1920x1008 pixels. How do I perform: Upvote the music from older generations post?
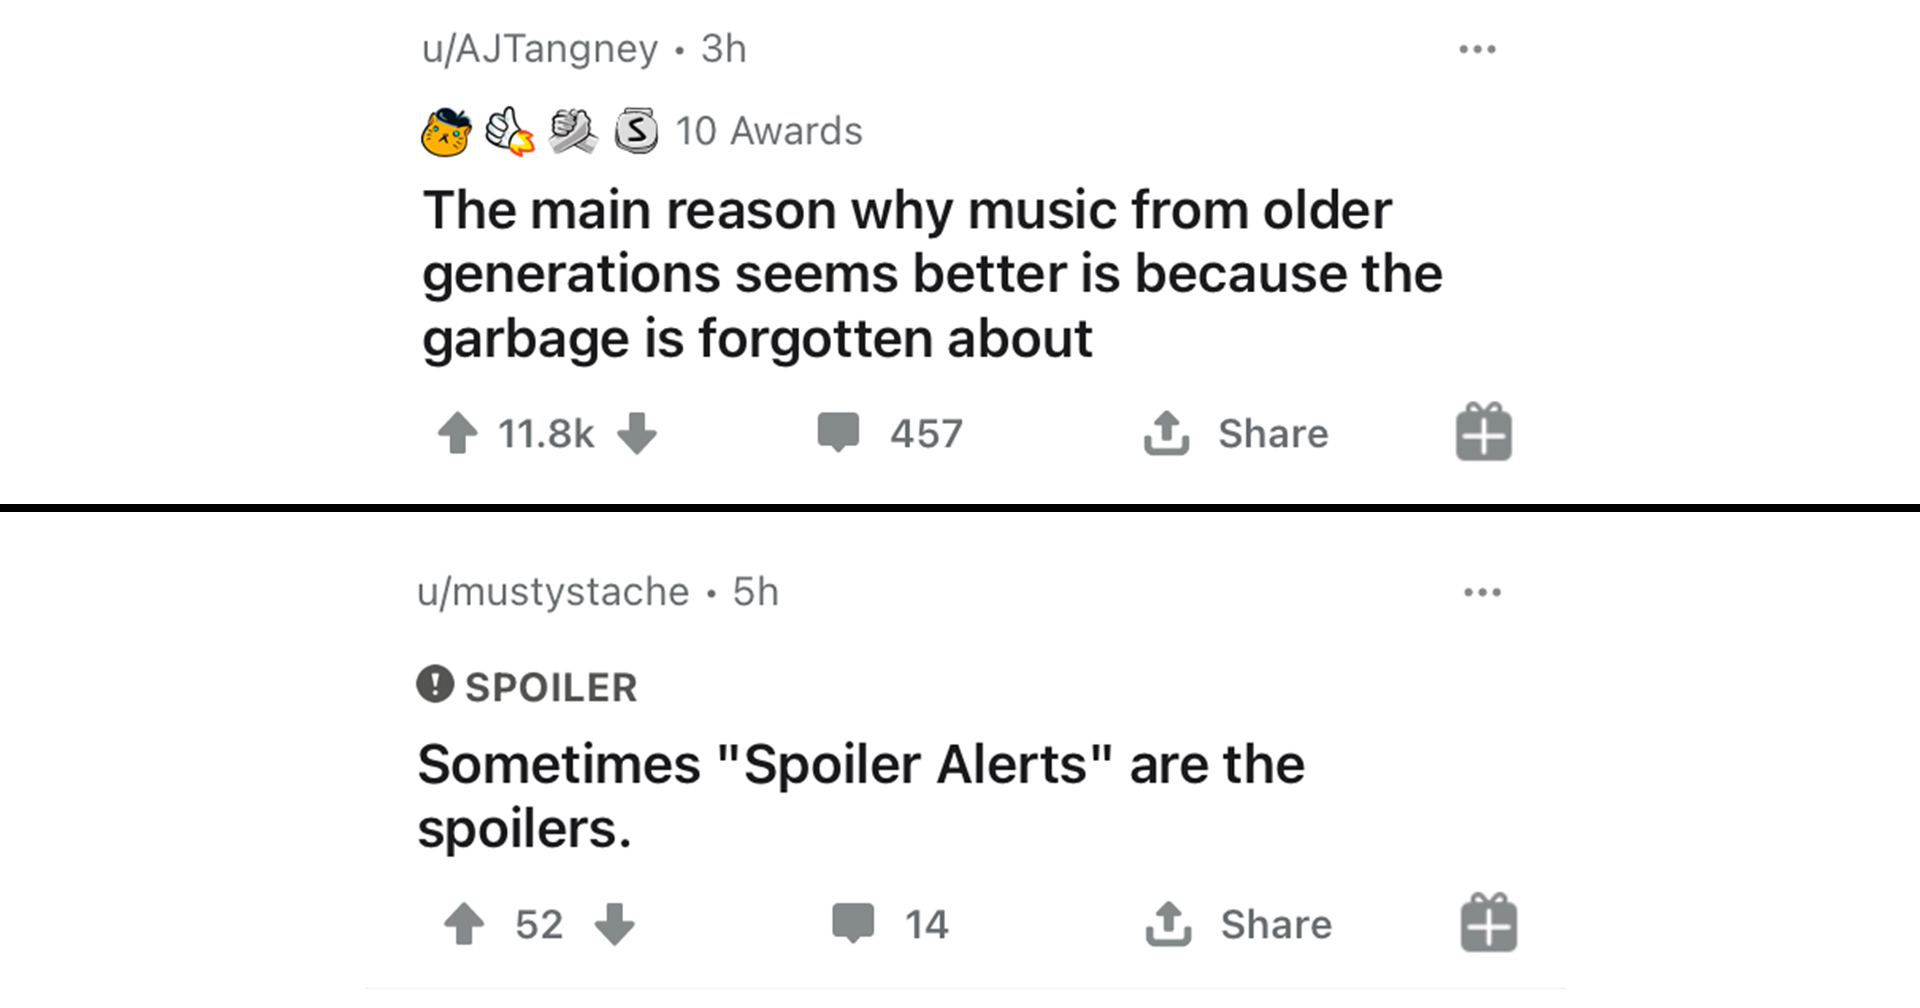tap(458, 434)
